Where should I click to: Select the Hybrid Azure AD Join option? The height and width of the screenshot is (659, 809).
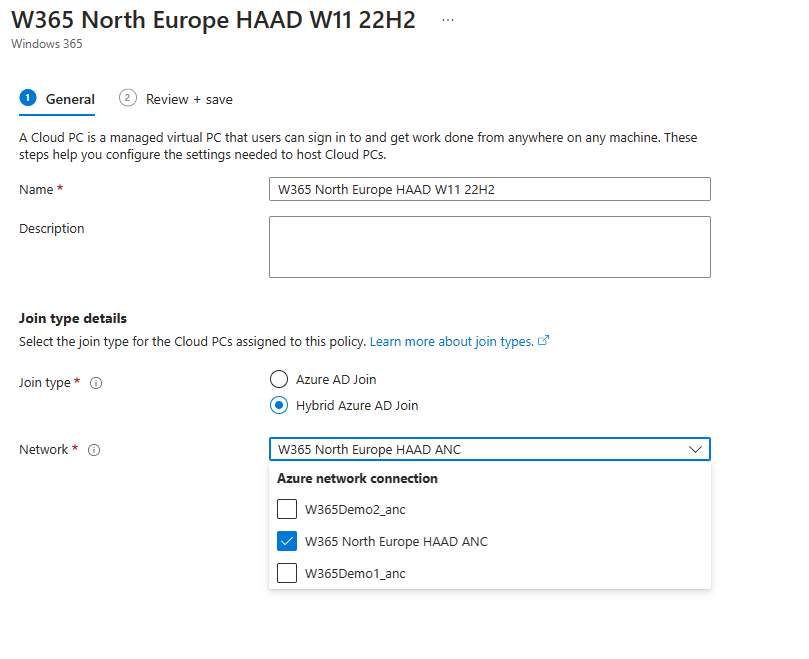pos(279,406)
